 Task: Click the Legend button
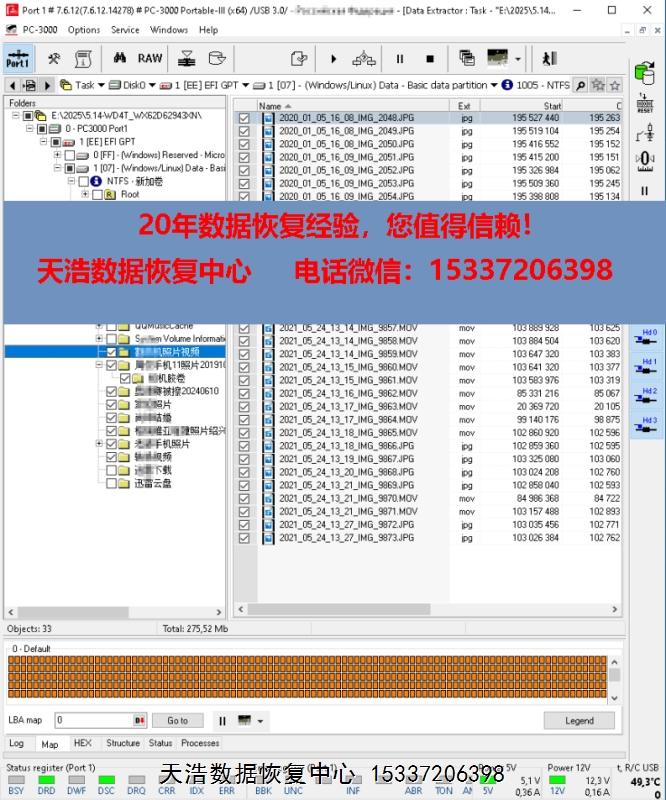tap(579, 721)
